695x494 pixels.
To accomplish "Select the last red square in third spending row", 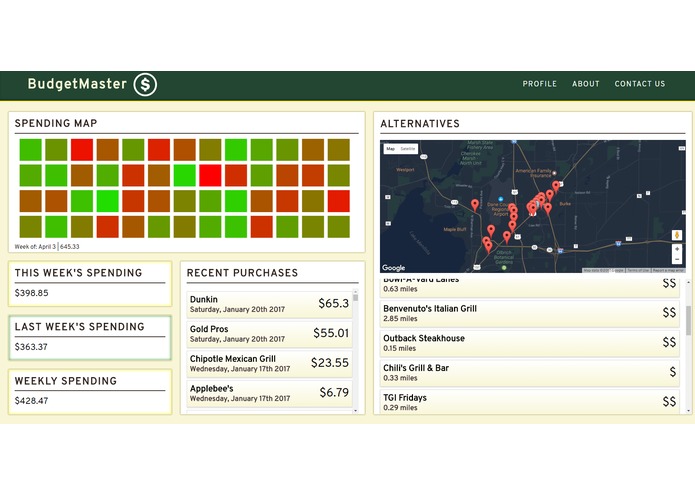I will tap(339, 201).
